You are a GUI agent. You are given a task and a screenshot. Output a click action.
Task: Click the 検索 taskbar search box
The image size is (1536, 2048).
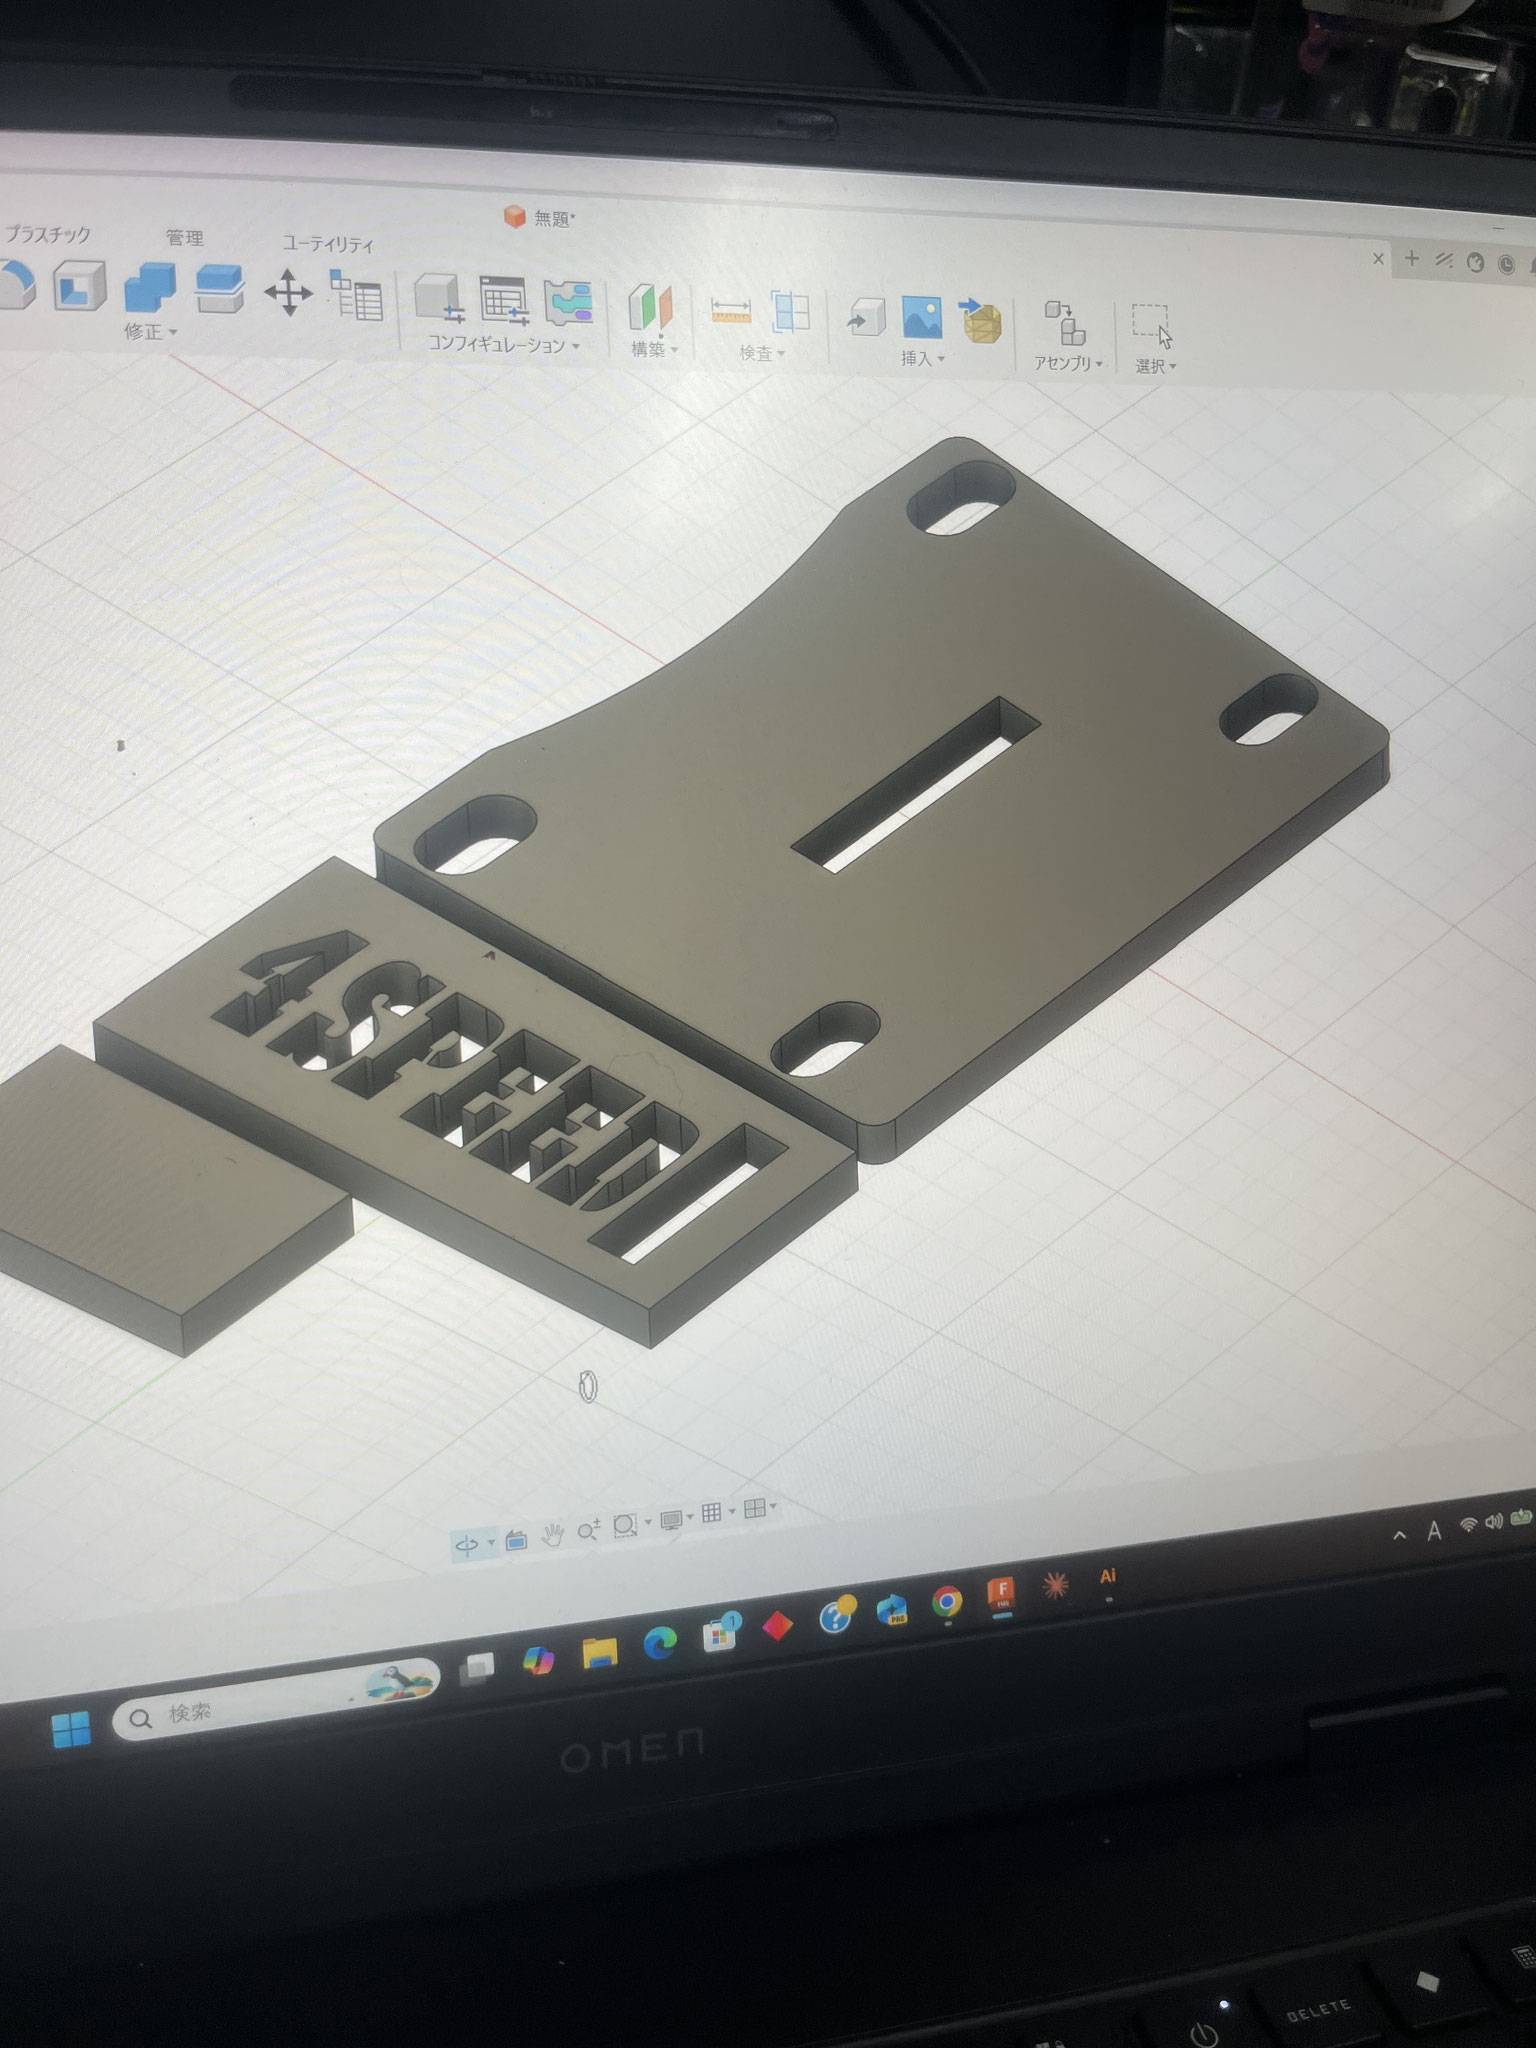[x=275, y=1700]
